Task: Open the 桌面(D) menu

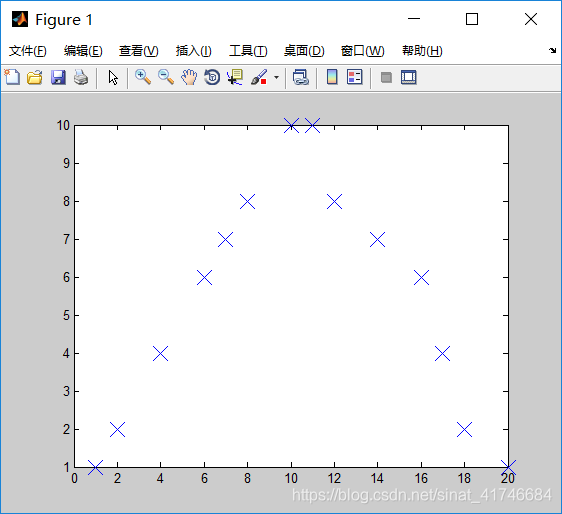Action: tap(304, 51)
